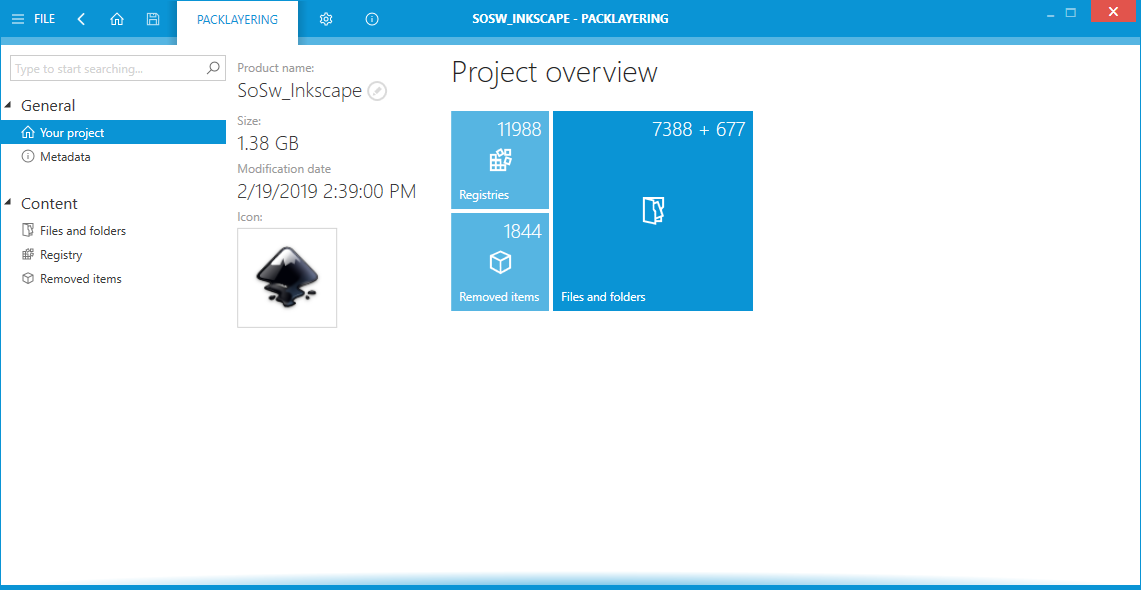Go back with the left chevron arrow
Viewport: 1141px width, 590px height.
tap(82, 19)
